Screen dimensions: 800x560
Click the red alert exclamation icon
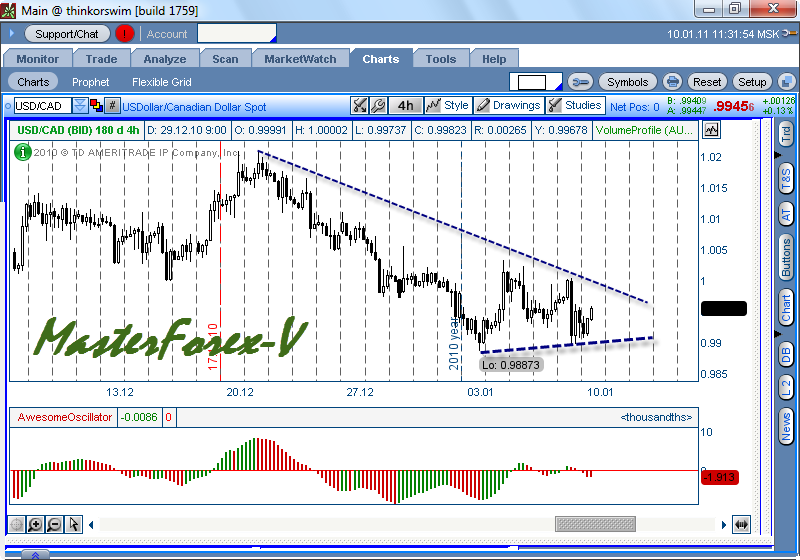click(x=124, y=34)
